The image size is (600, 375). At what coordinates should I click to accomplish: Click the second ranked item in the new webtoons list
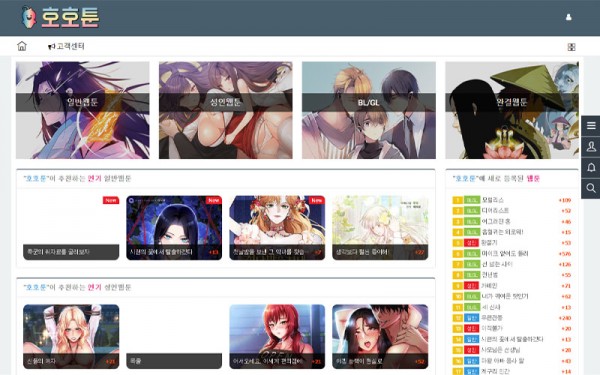click(512, 211)
